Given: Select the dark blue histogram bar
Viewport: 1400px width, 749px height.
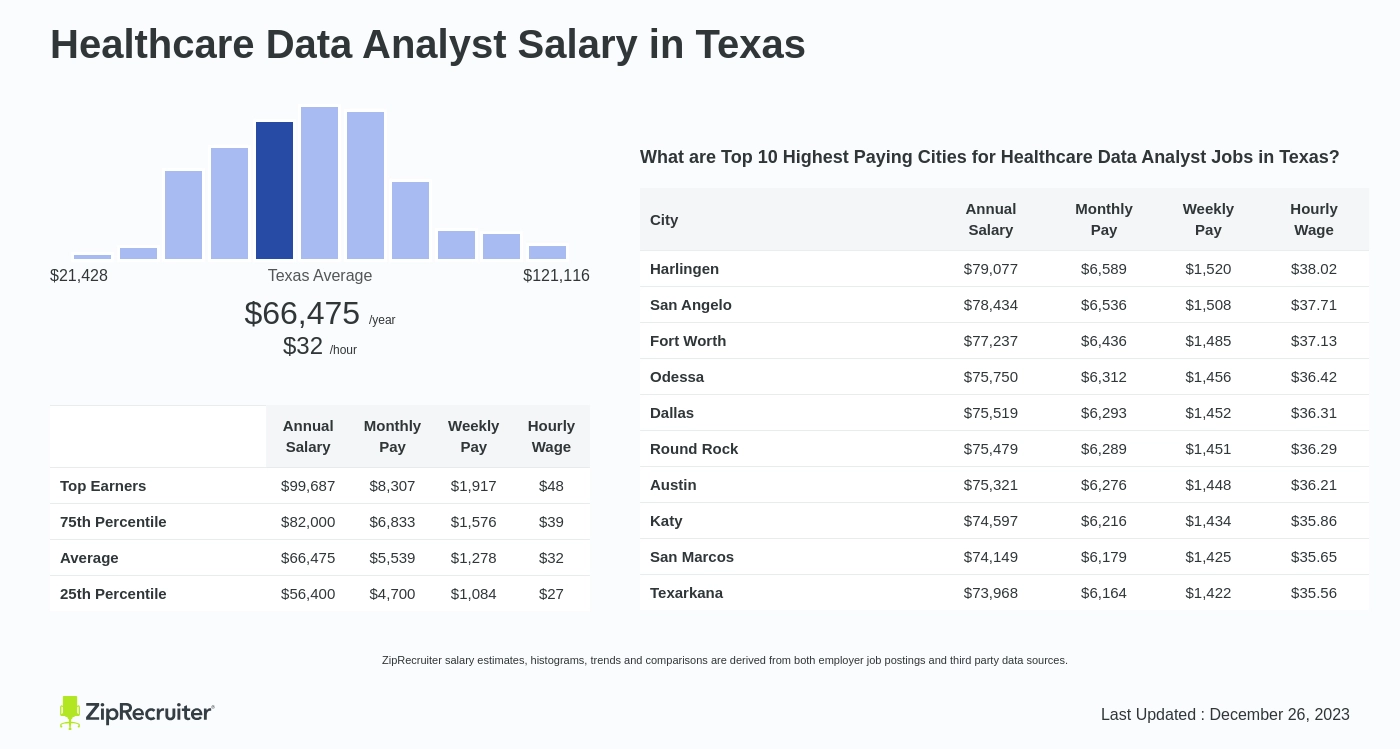Looking at the screenshot, I should (274, 190).
